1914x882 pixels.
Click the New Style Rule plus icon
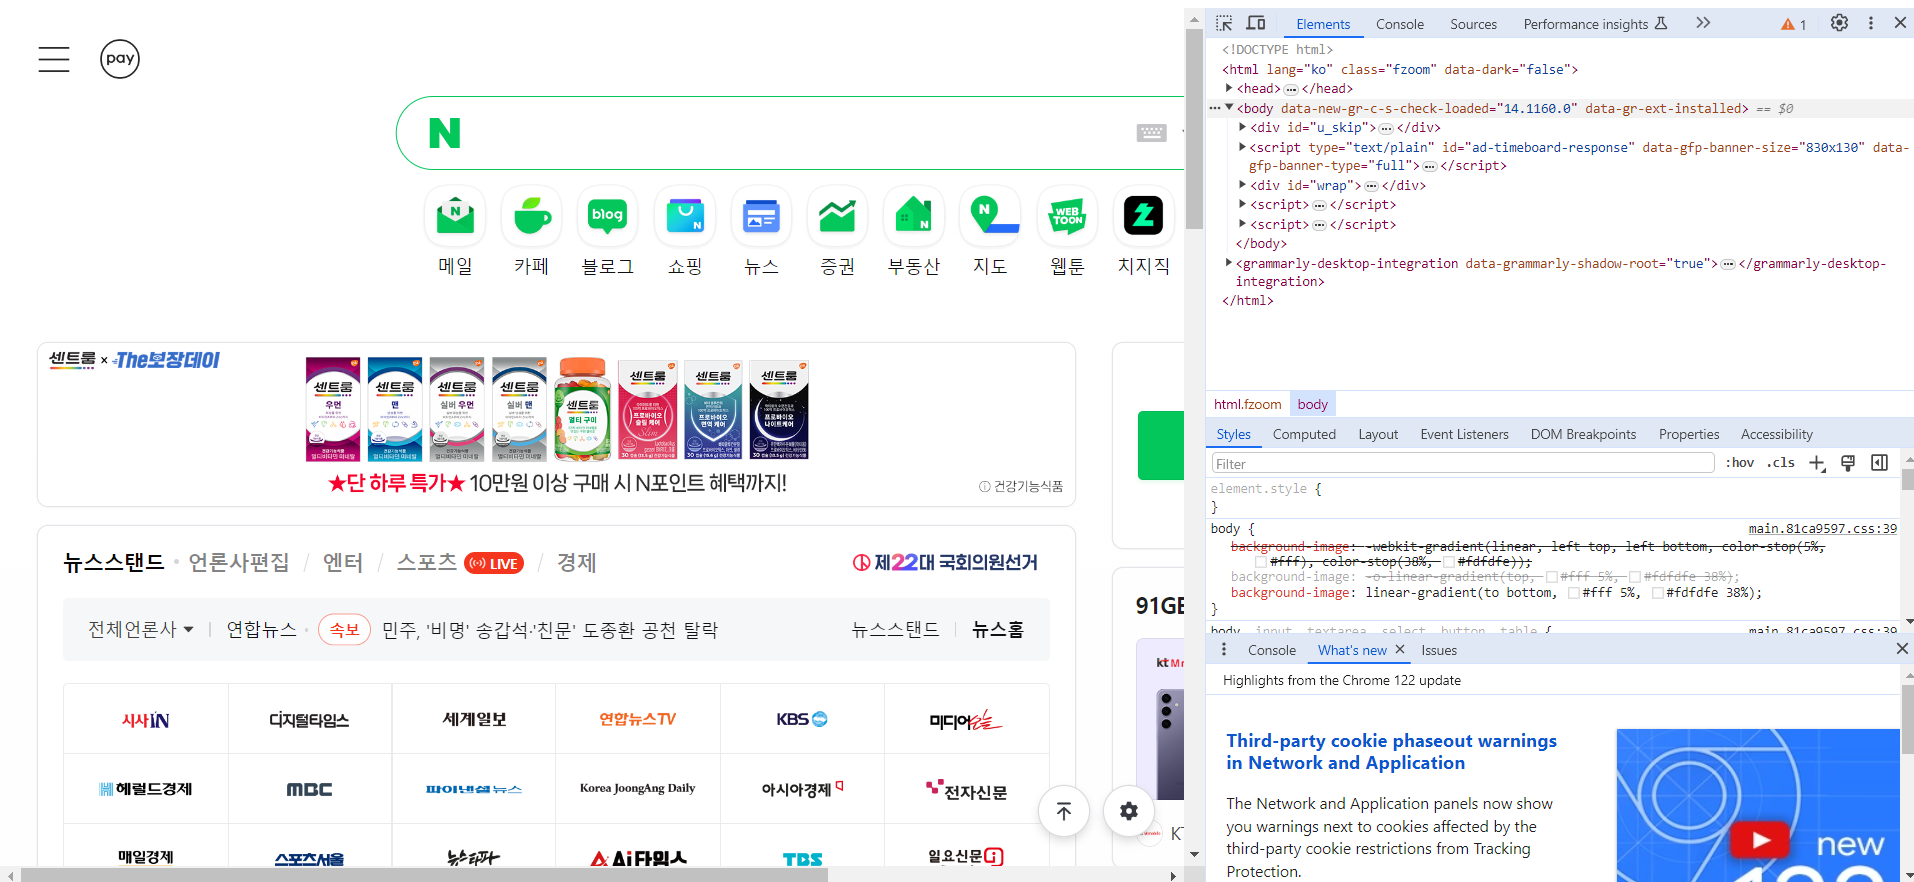[1817, 463]
